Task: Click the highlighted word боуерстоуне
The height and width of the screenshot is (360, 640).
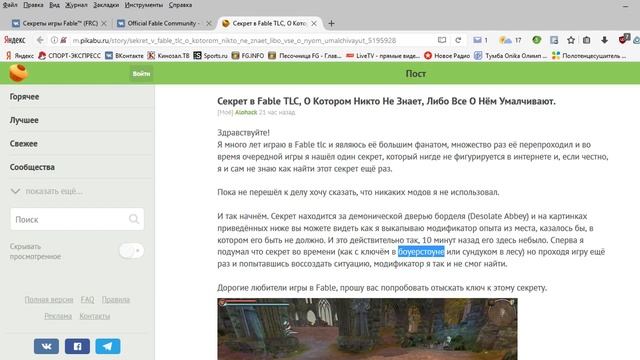Action: point(421,252)
